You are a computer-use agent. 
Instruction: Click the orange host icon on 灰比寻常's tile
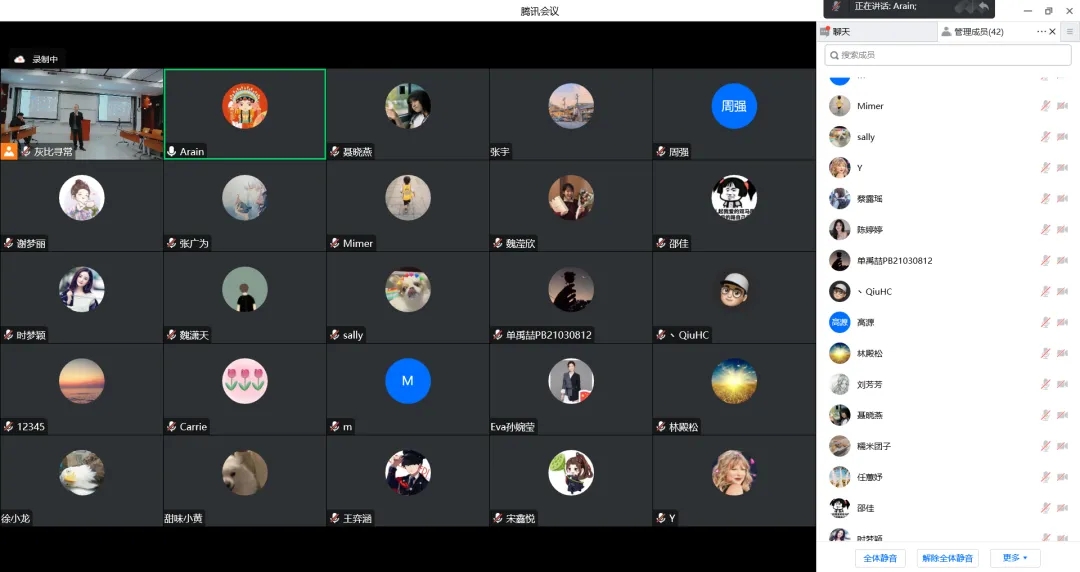(9, 151)
